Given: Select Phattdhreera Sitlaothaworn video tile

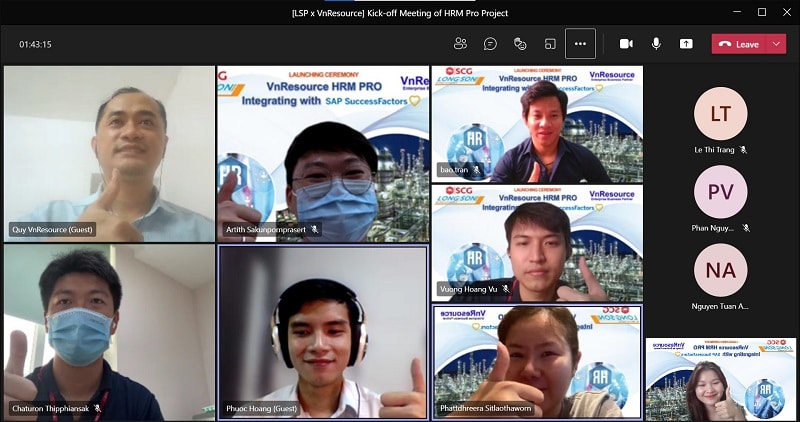Looking at the screenshot, I should [537, 362].
